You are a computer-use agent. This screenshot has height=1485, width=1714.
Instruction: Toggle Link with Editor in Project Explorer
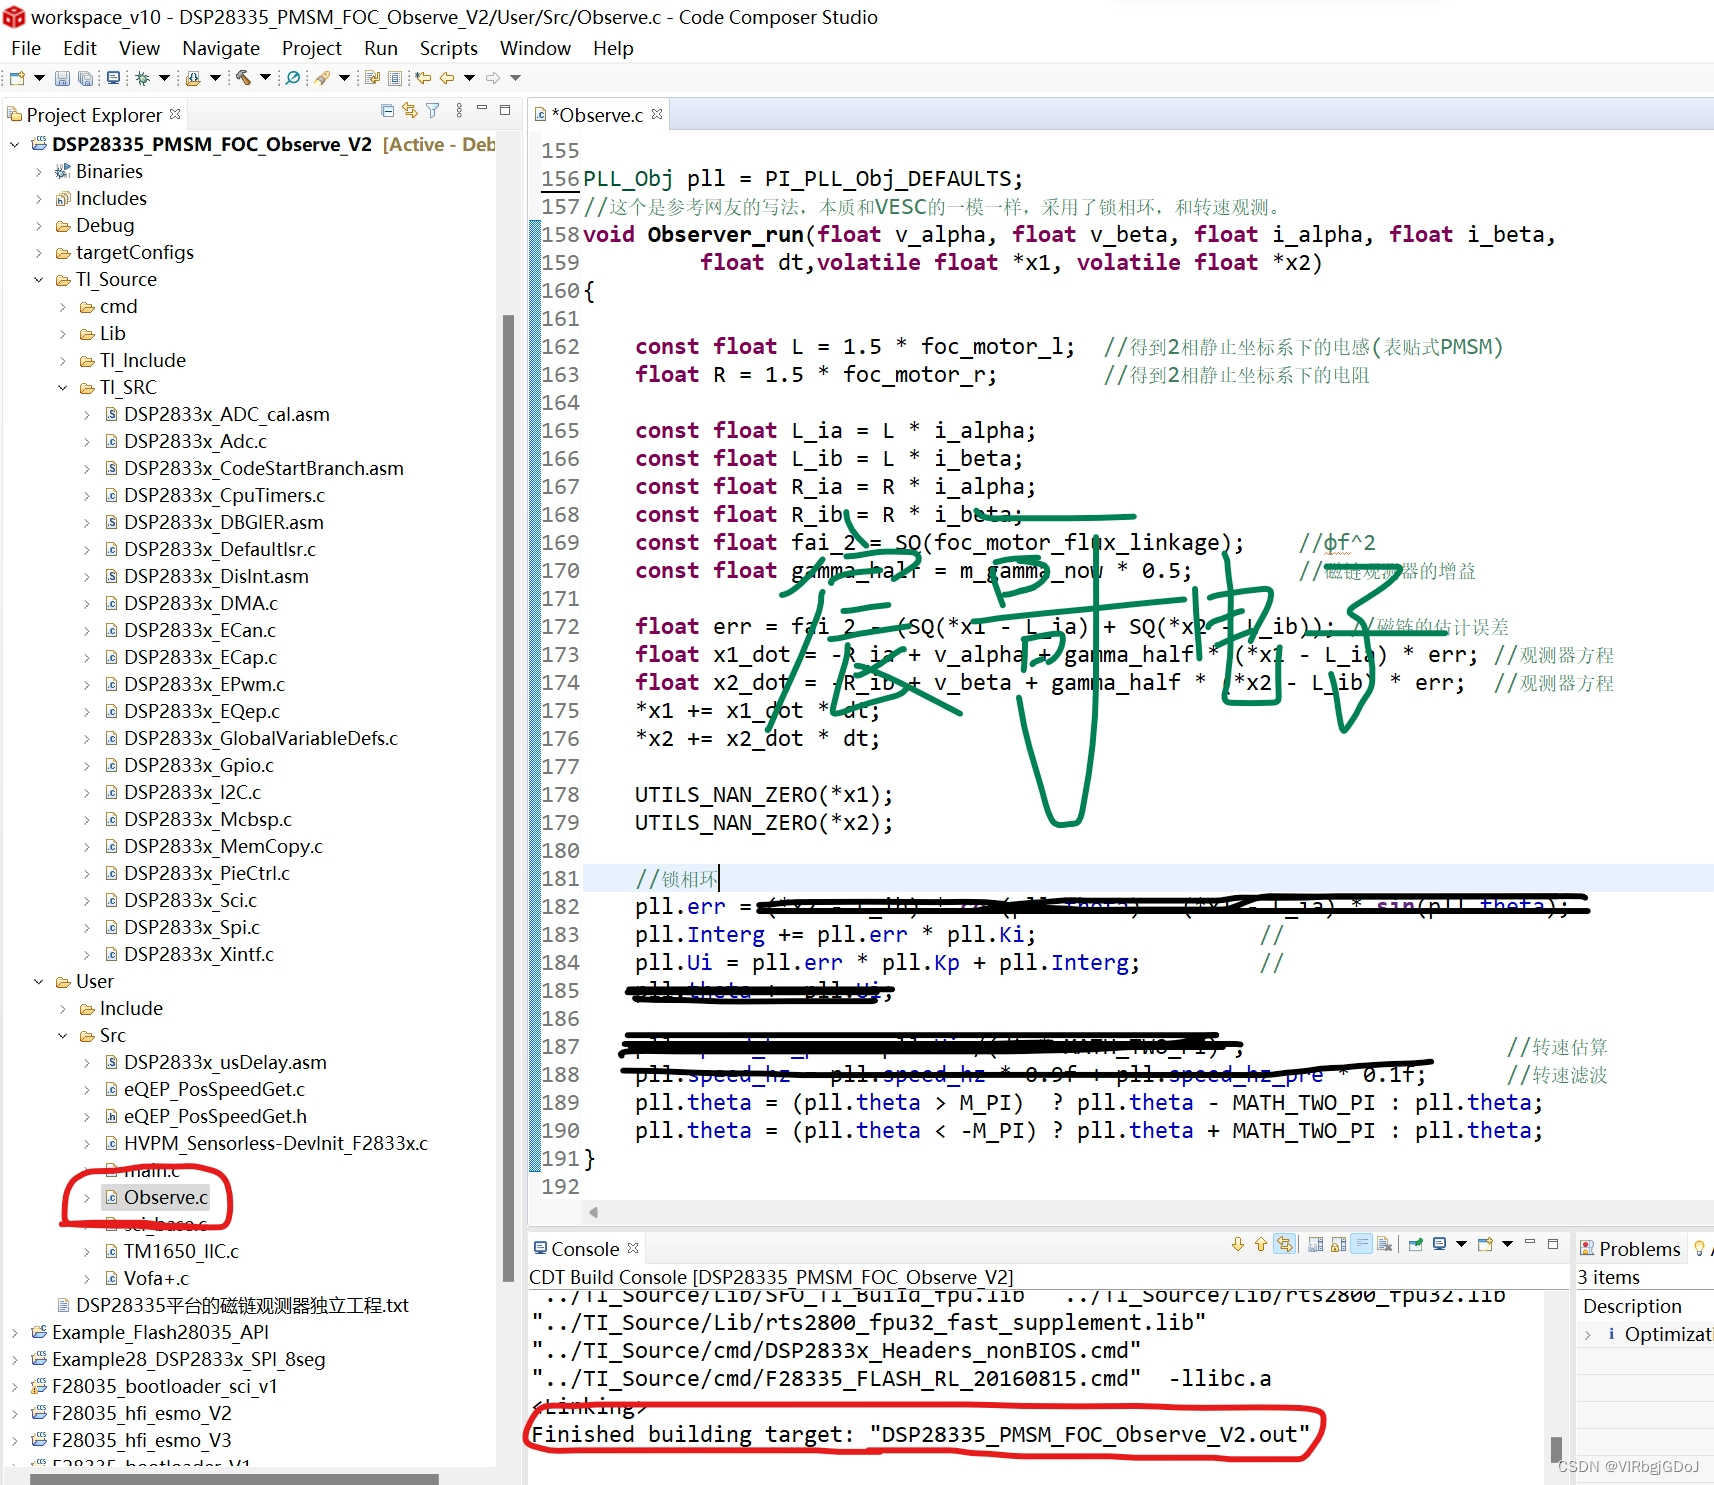point(410,110)
